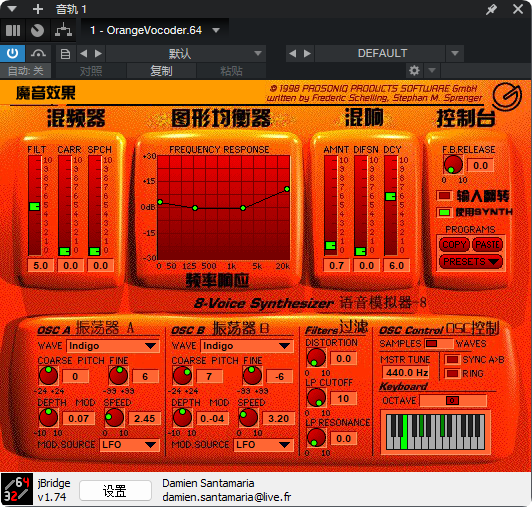Viewport: 532px width, 507px height.
Task: Open OSC A WAVE Indigo dropdown
Action: [x=113, y=346]
